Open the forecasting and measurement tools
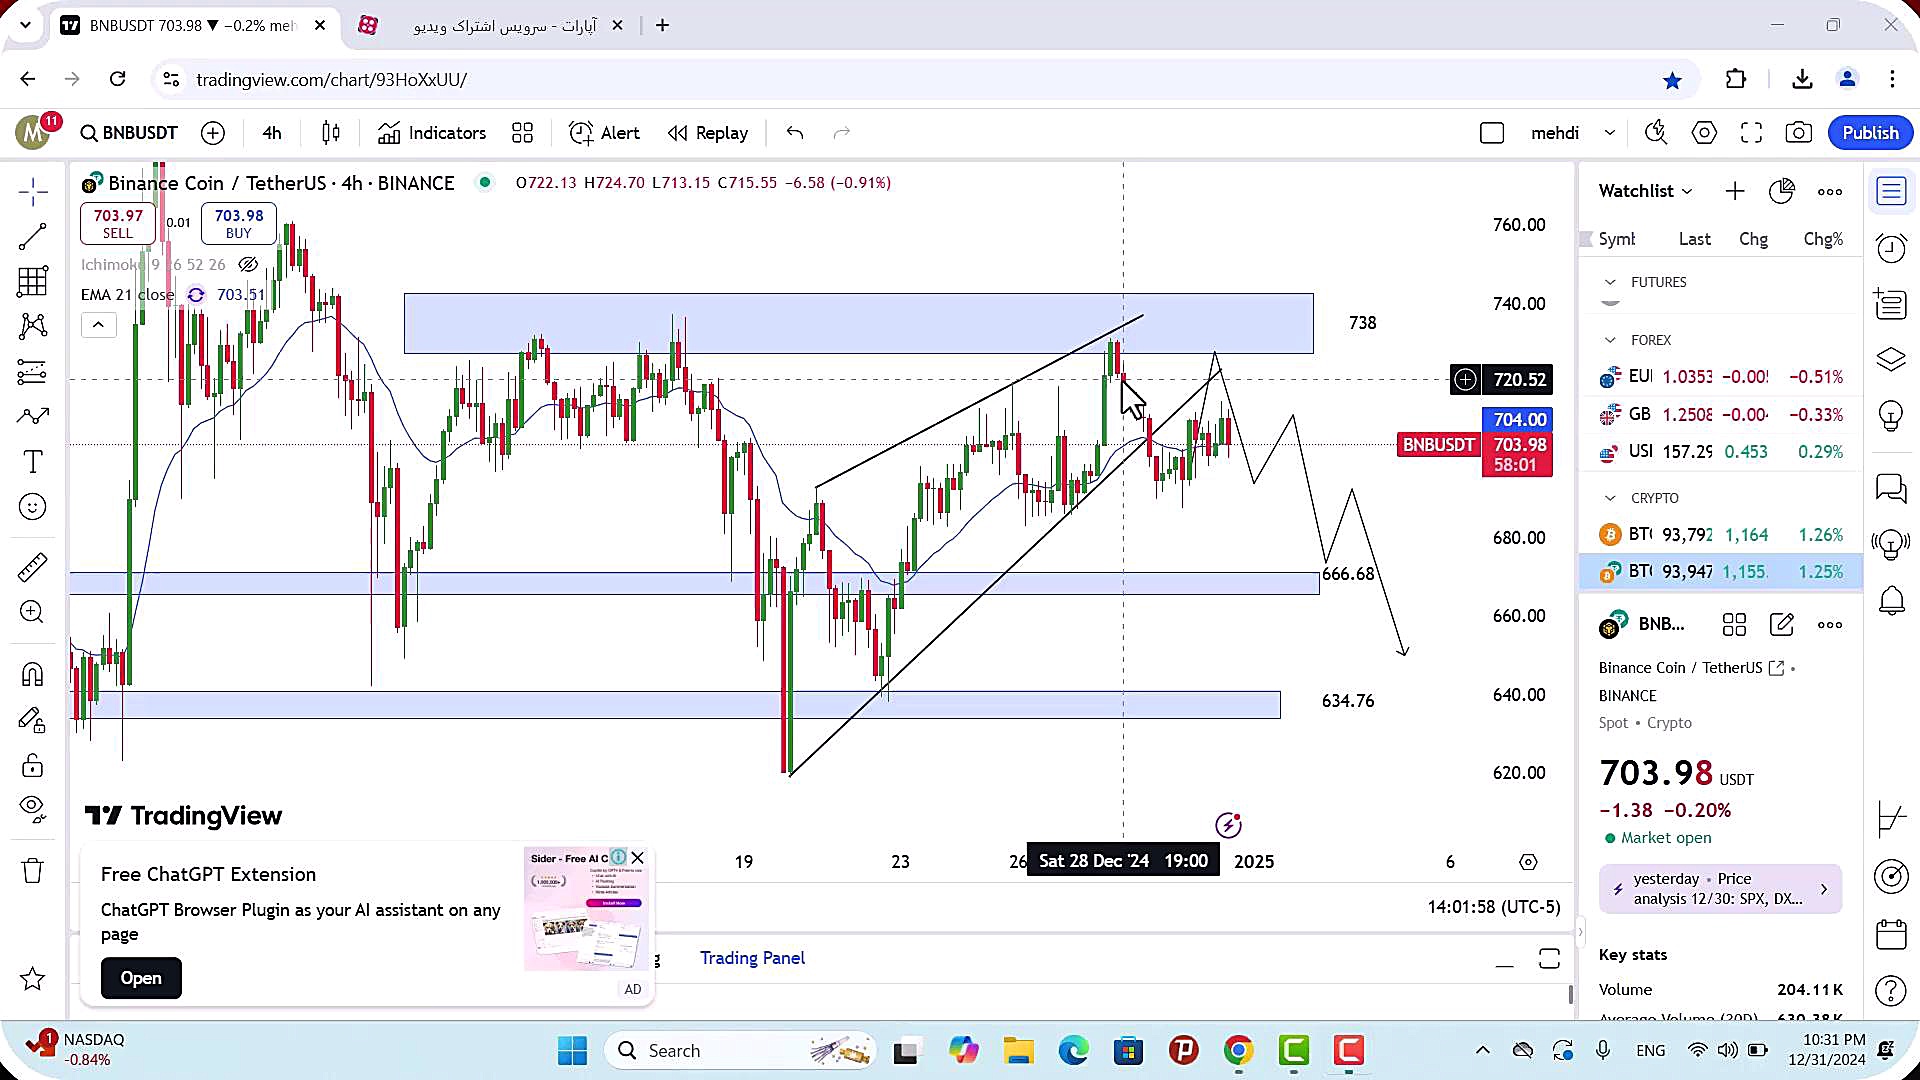Screen dimensions: 1920x1080 click(x=32, y=372)
